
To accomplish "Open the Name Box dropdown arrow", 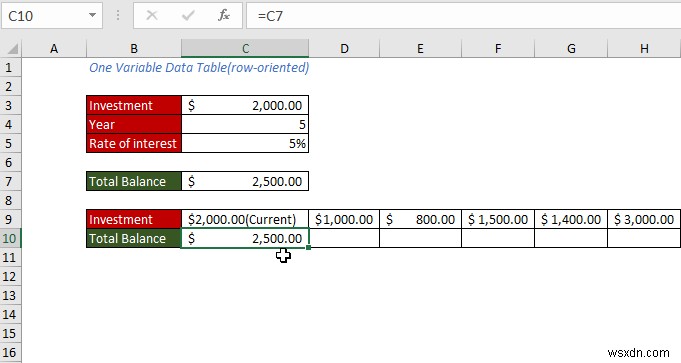I will pyautogui.click(x=92, y=16).
